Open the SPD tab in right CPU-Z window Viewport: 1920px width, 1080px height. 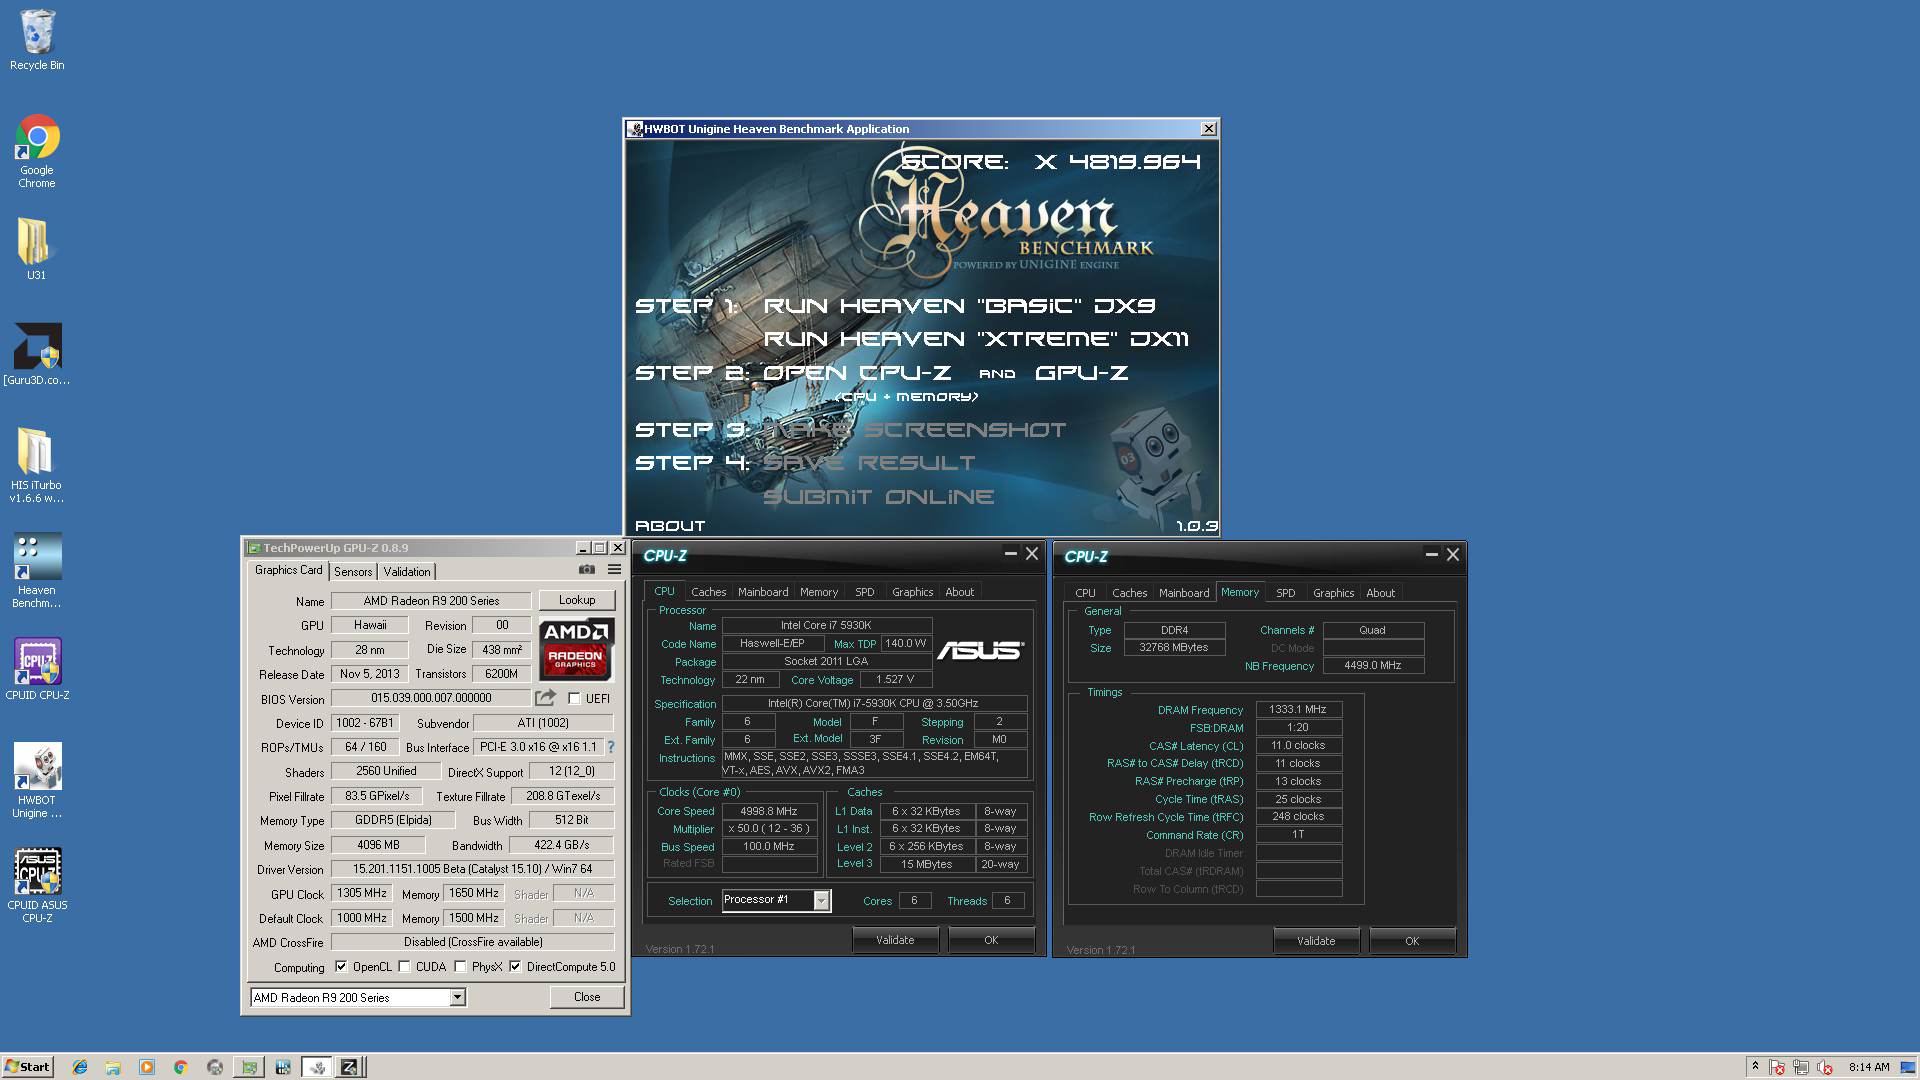point(1286,593)
